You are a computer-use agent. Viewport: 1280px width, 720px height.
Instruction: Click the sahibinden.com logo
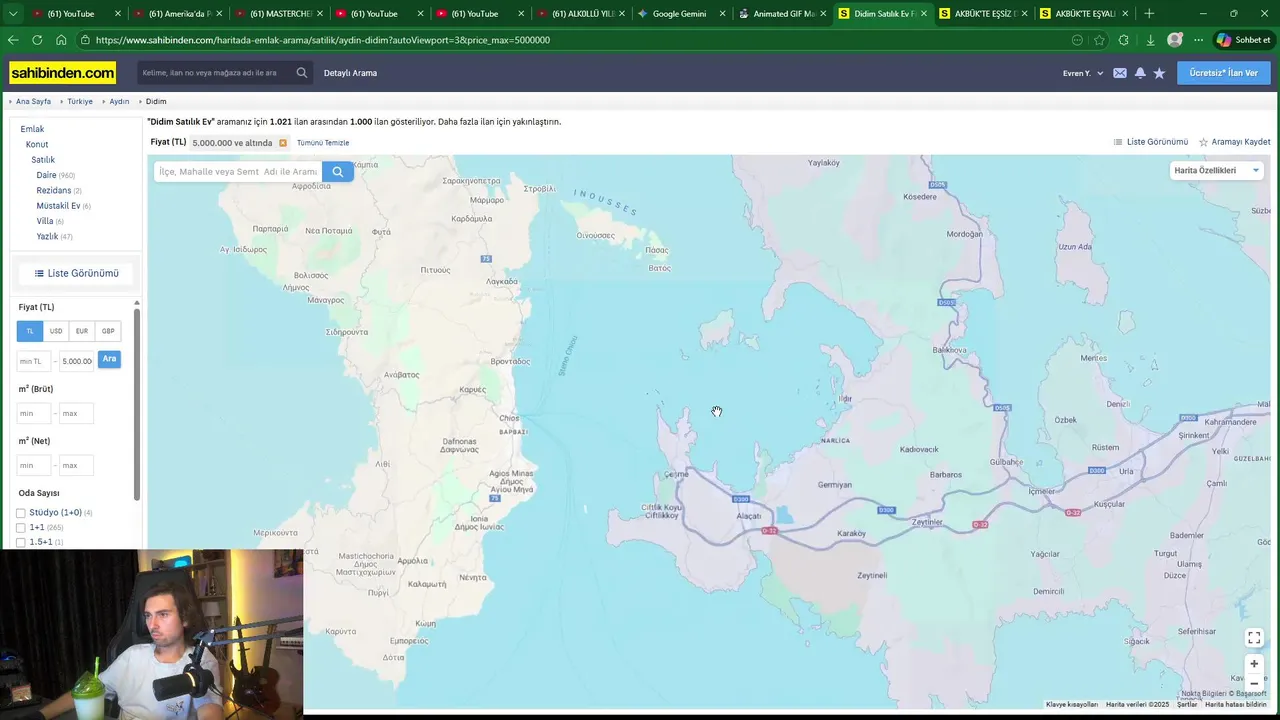(x=62, y=73)
